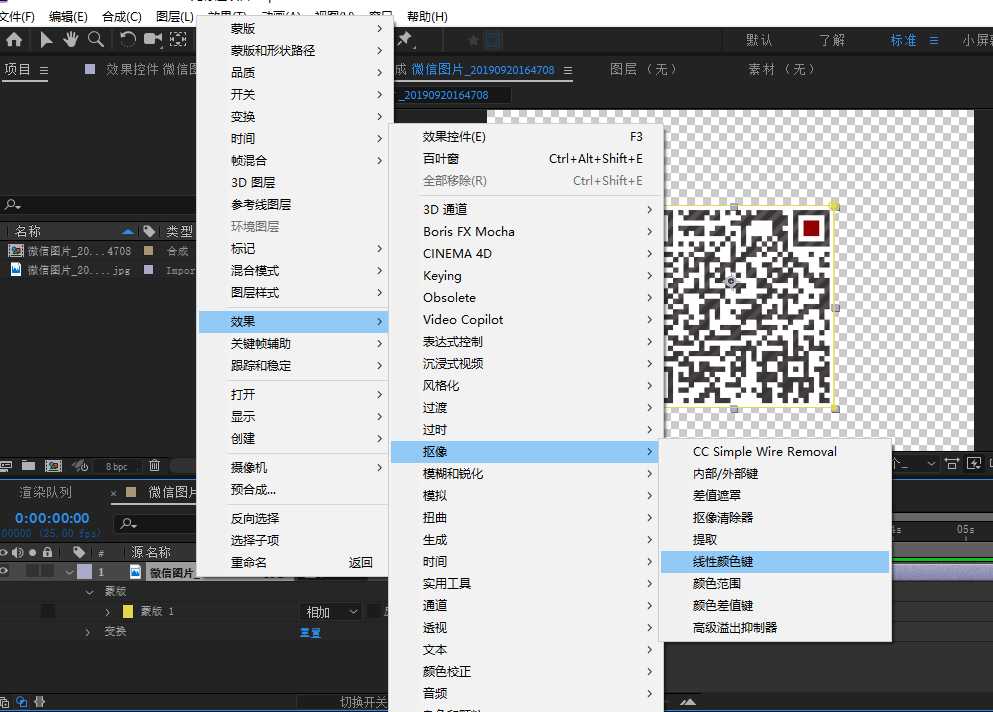The width and height of the screenshot is (993, 712).
Task: Click the name column sort arrow in project panel
Action: pos(128,231)
